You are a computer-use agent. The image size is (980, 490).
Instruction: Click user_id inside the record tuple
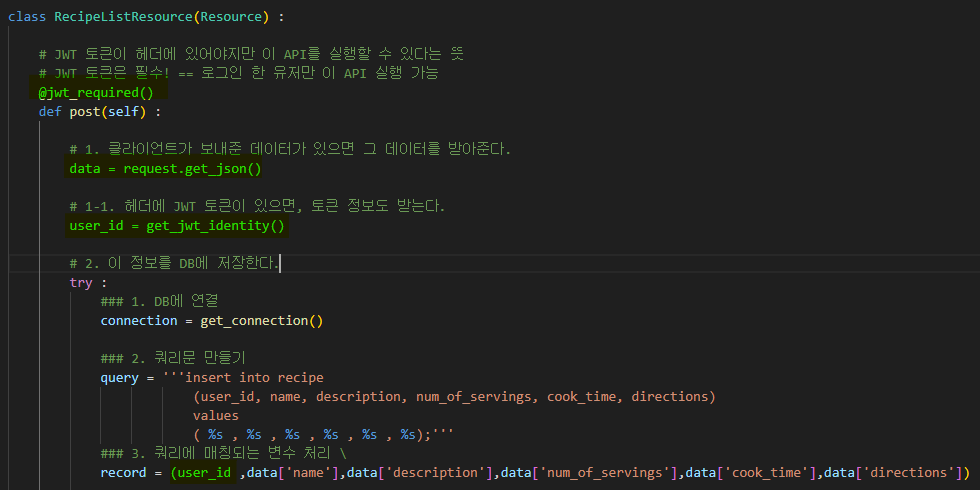[x=204, y=472]
